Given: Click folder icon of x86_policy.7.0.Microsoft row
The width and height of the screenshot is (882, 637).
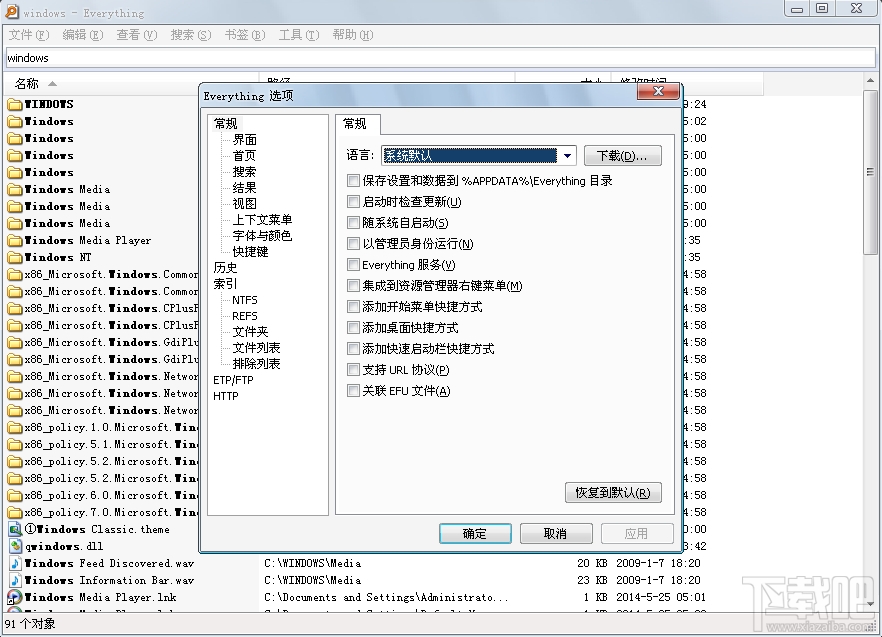Looking at the screenshot, I should (15, 512).
